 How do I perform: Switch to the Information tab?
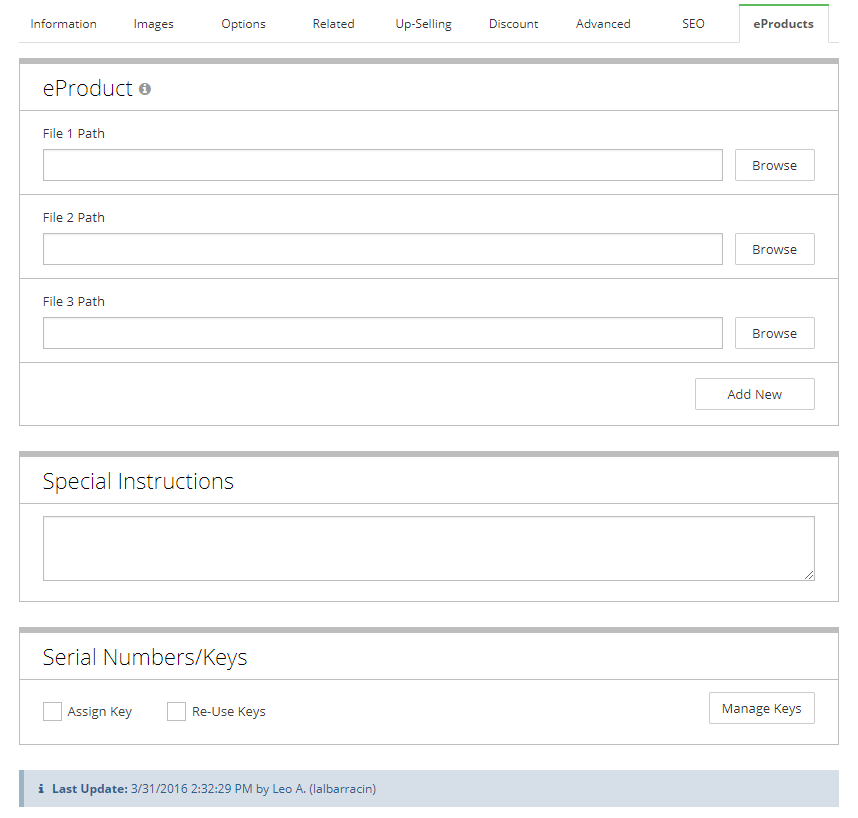coord(64,24)
